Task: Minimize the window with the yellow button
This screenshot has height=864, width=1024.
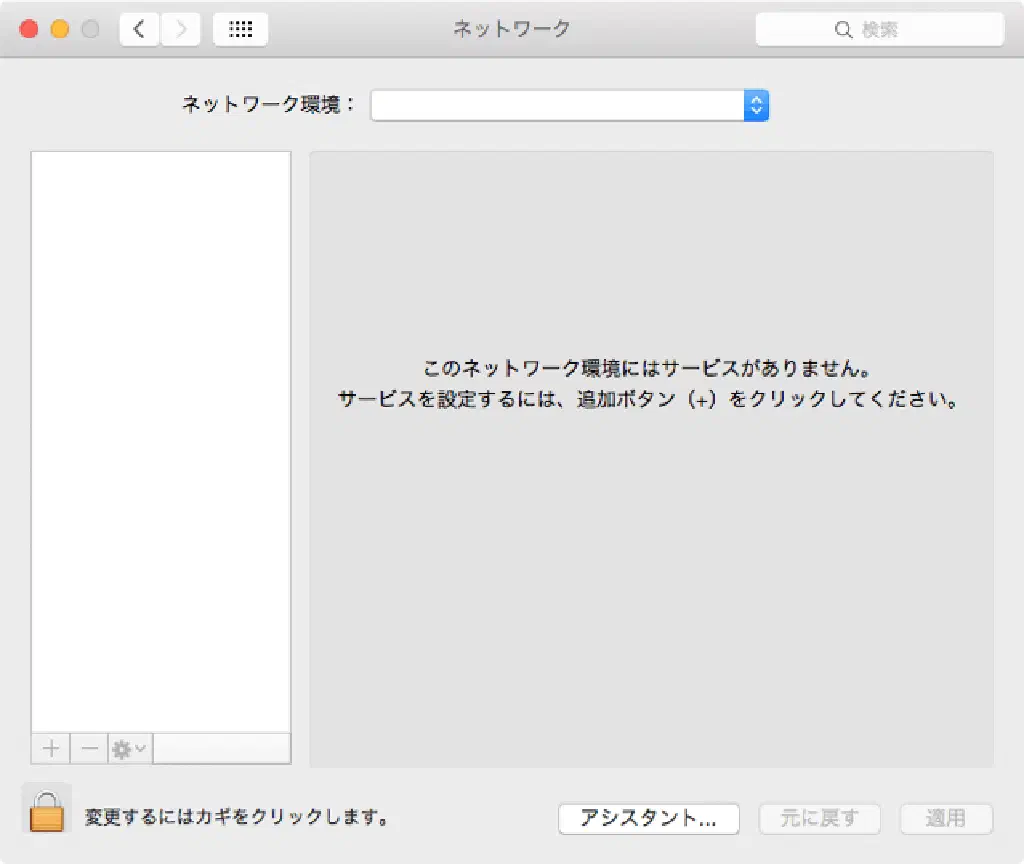Action: 60,29
